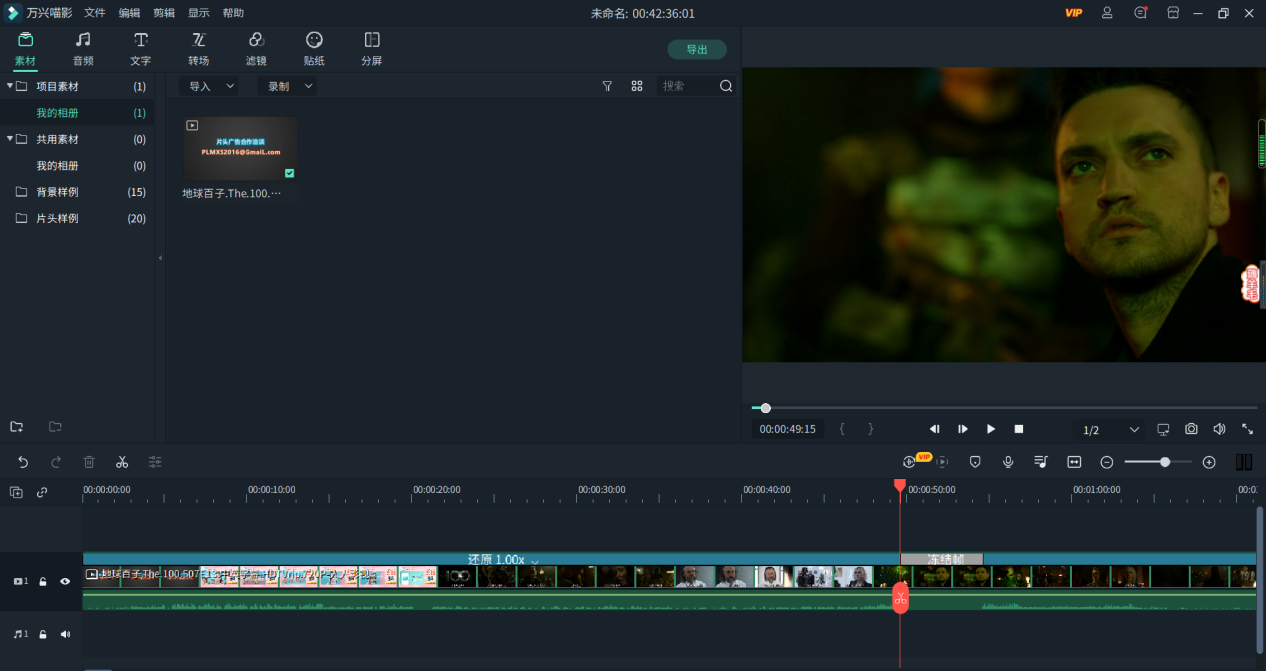
Task: Toggle the lock on video track 1
Action: coord(43,581)
